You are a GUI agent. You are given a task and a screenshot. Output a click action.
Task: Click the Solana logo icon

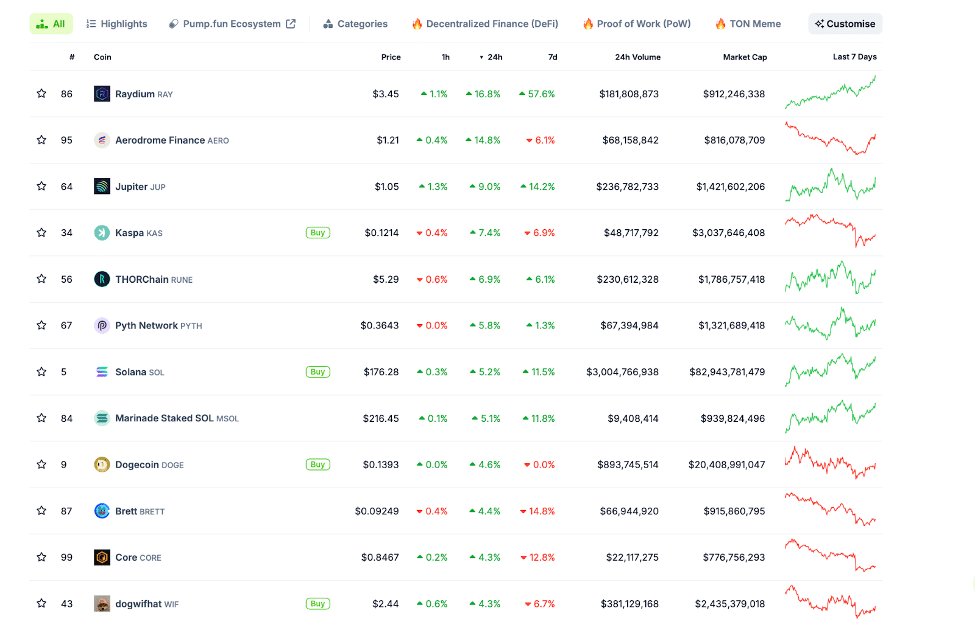pos(102,372)
